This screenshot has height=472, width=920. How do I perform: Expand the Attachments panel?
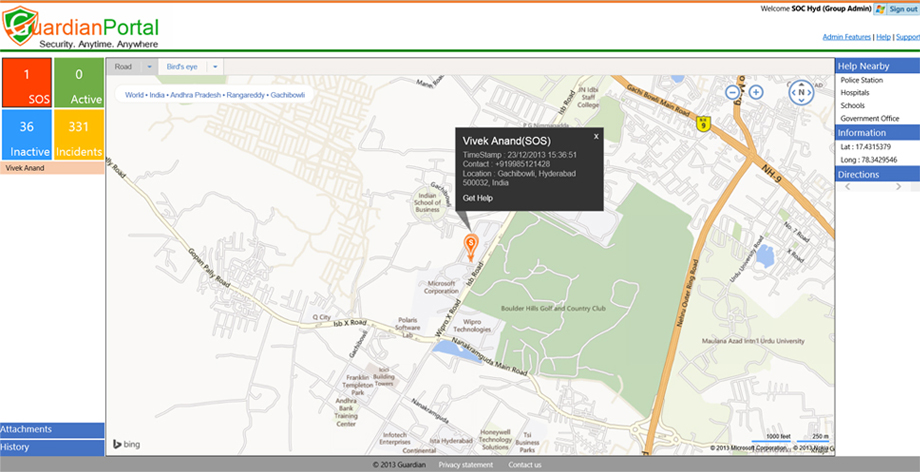click(52, 430)
